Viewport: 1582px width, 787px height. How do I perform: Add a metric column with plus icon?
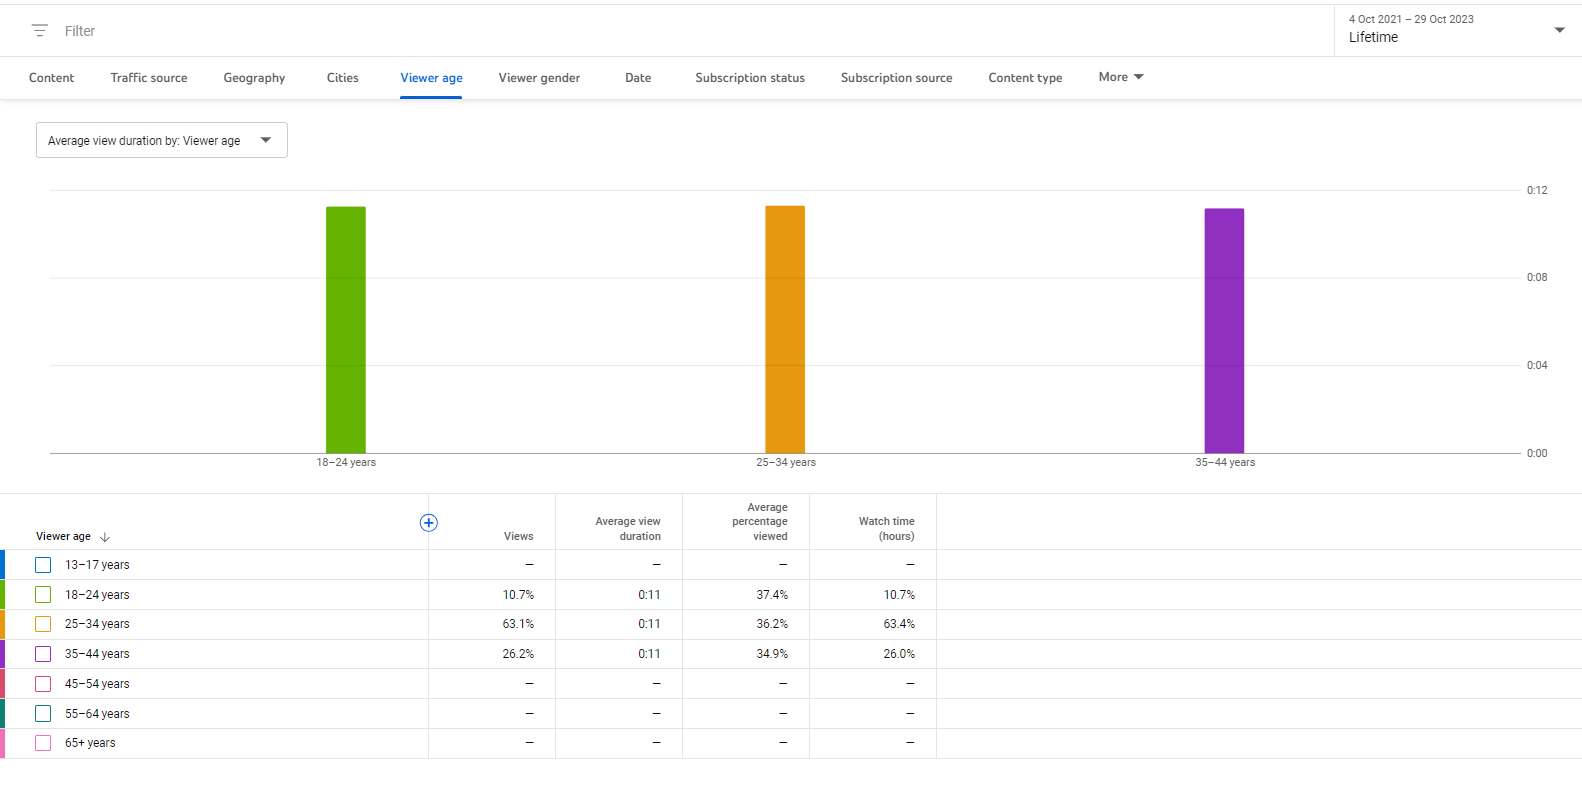429,523
